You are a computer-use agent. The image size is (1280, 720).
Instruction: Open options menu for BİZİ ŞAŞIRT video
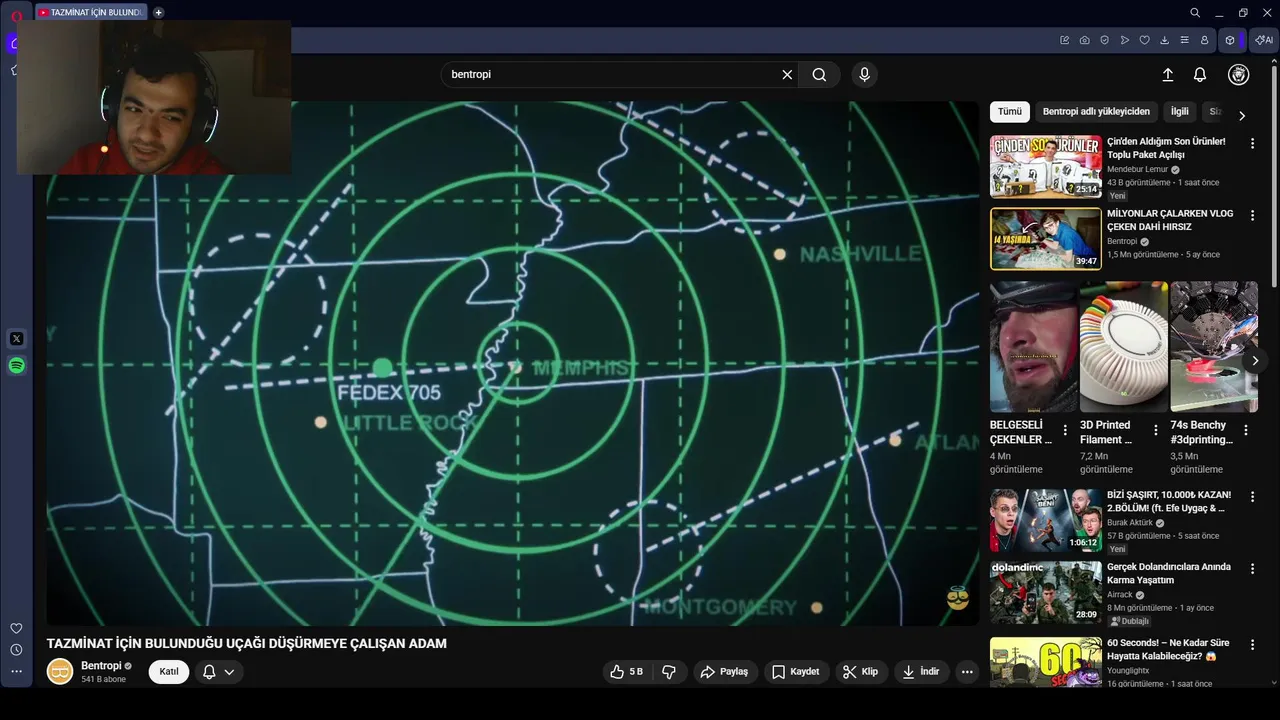(1252, 497)
